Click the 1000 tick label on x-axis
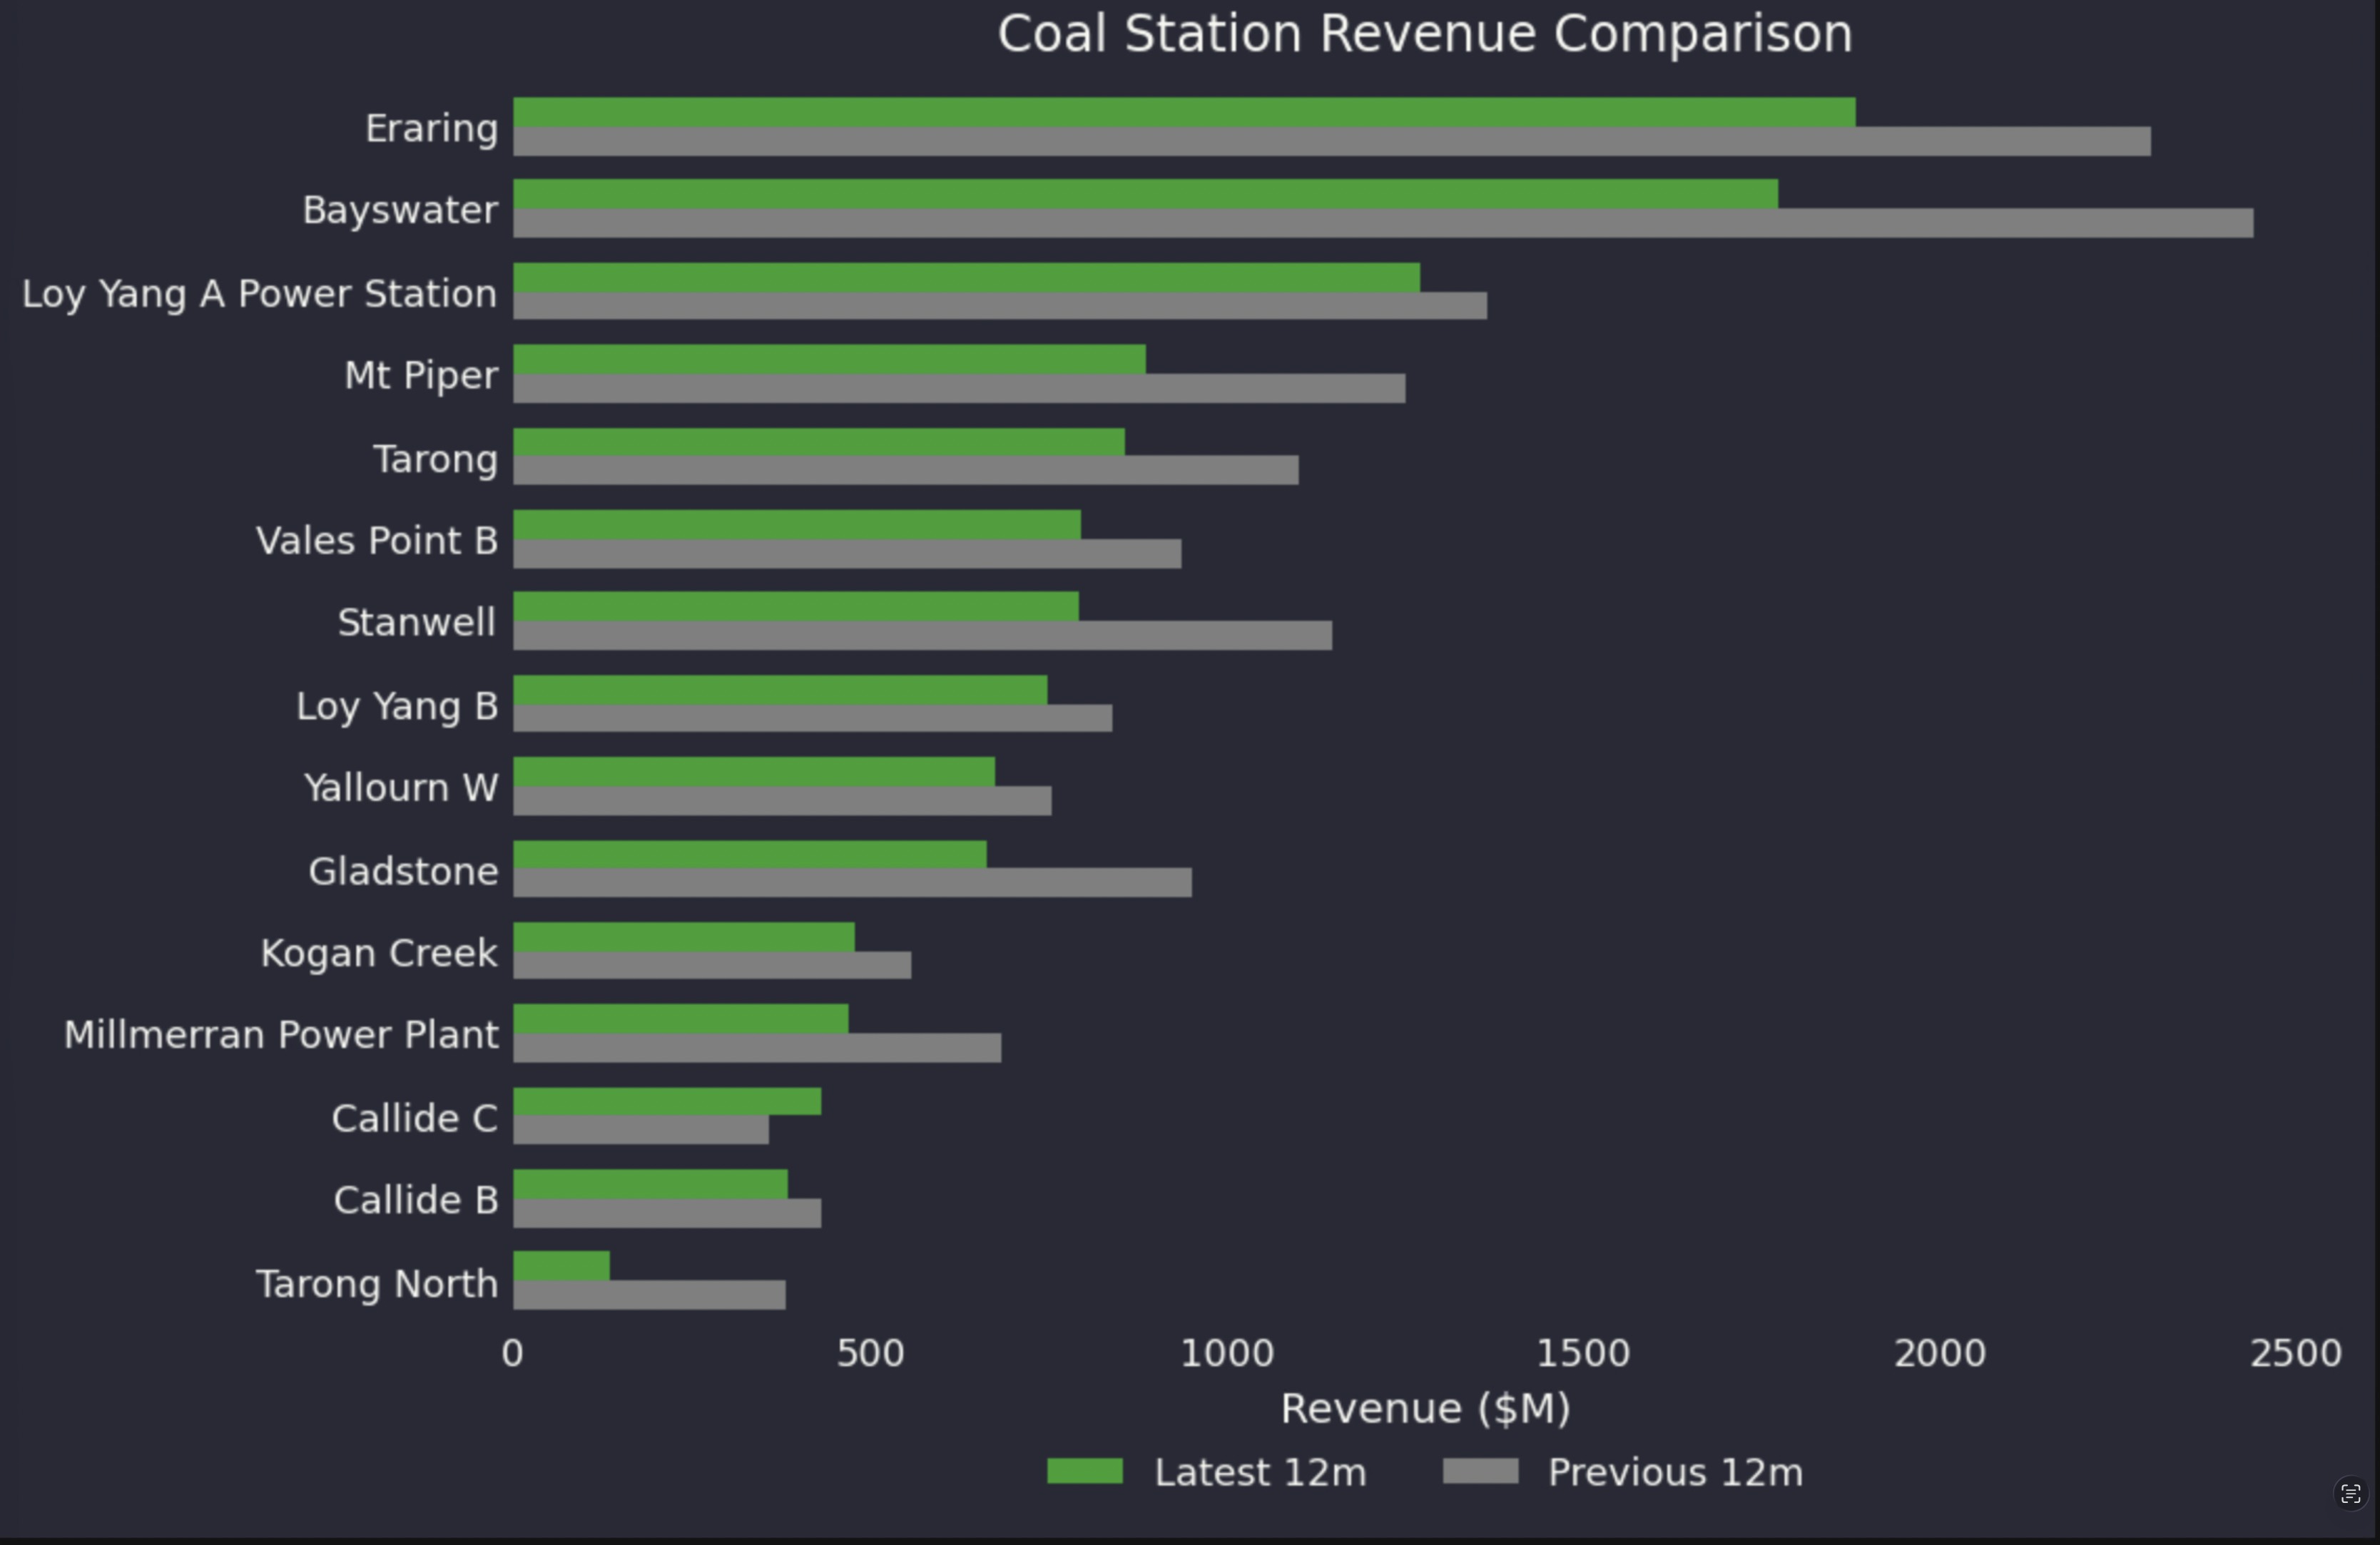 (x=1227, y=1353)
